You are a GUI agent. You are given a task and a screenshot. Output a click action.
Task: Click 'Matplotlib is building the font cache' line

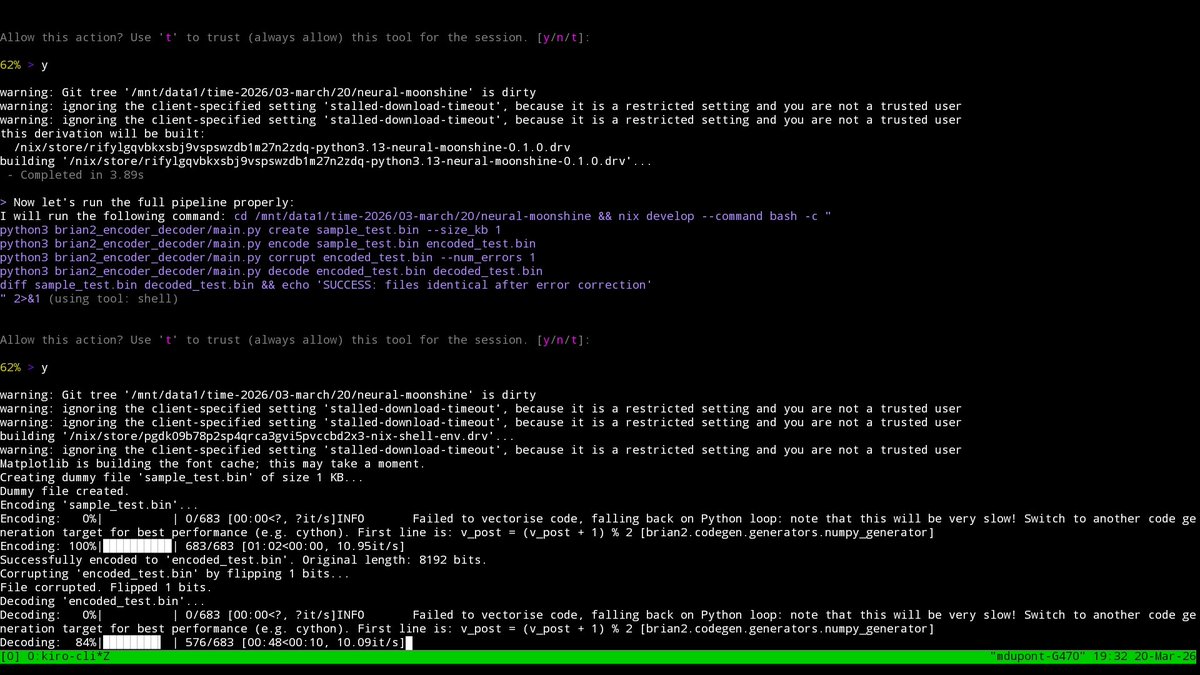213,465
